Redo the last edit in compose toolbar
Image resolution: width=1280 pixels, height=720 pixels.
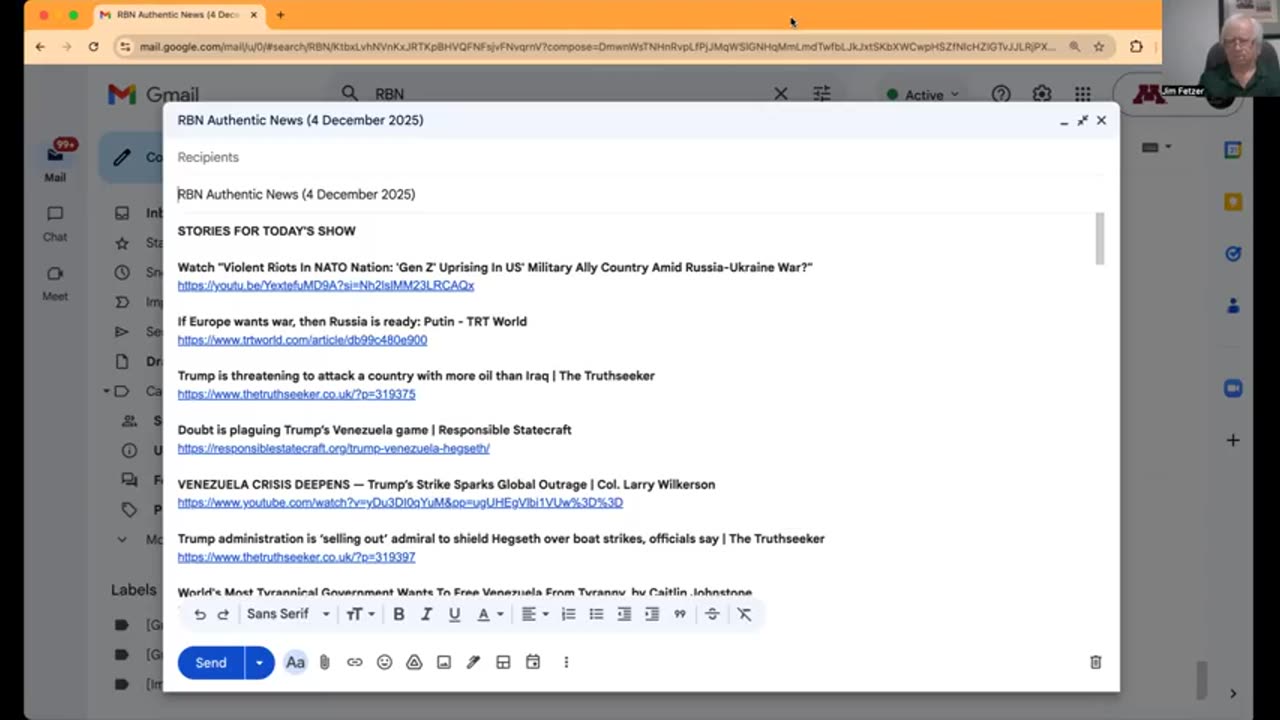223,614
